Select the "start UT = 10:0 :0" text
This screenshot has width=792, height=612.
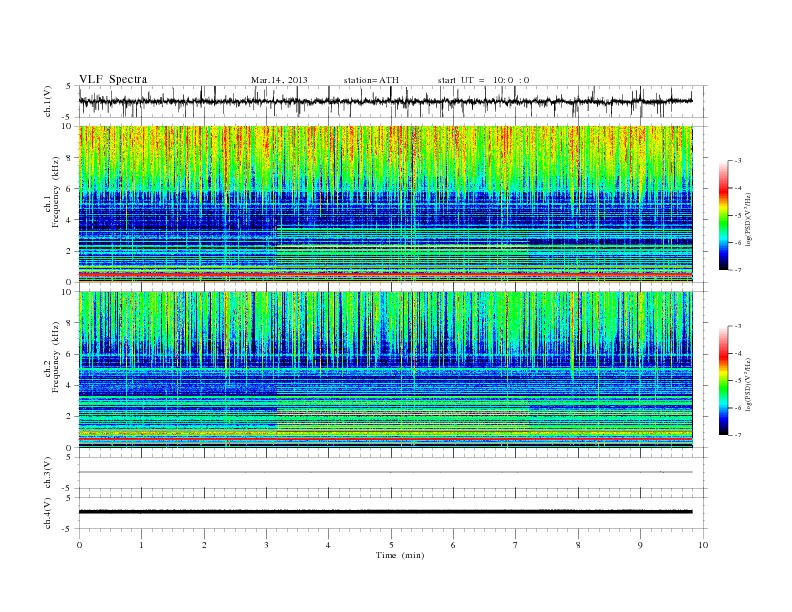pos(483,80)
